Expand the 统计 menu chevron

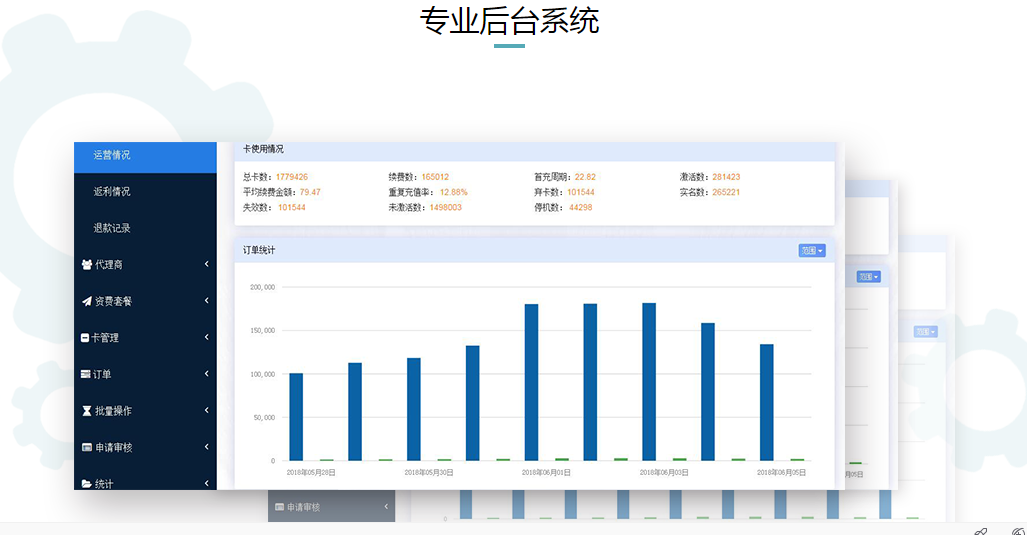[x=206, y=483]
